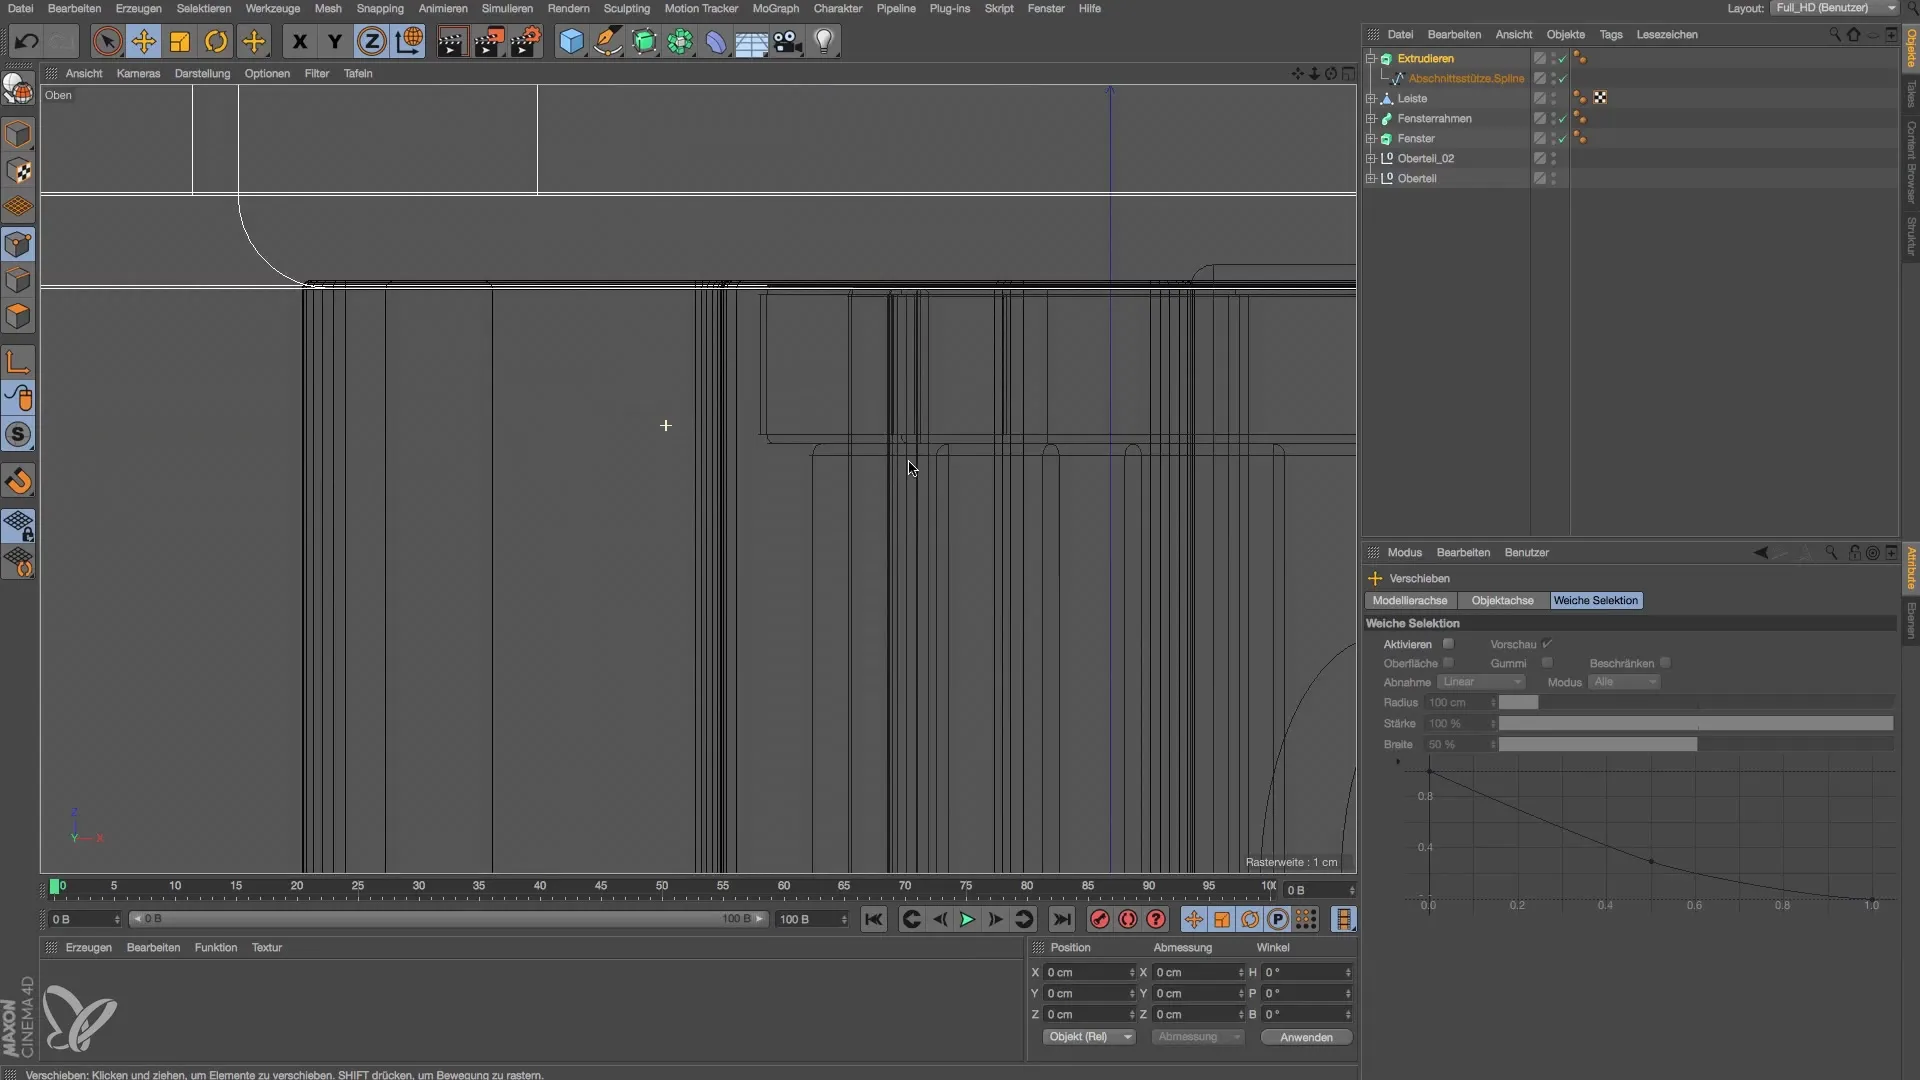This screenshot has height=1080, width=1920.
Task: Click the make editable icon
Action: (18, 90)
